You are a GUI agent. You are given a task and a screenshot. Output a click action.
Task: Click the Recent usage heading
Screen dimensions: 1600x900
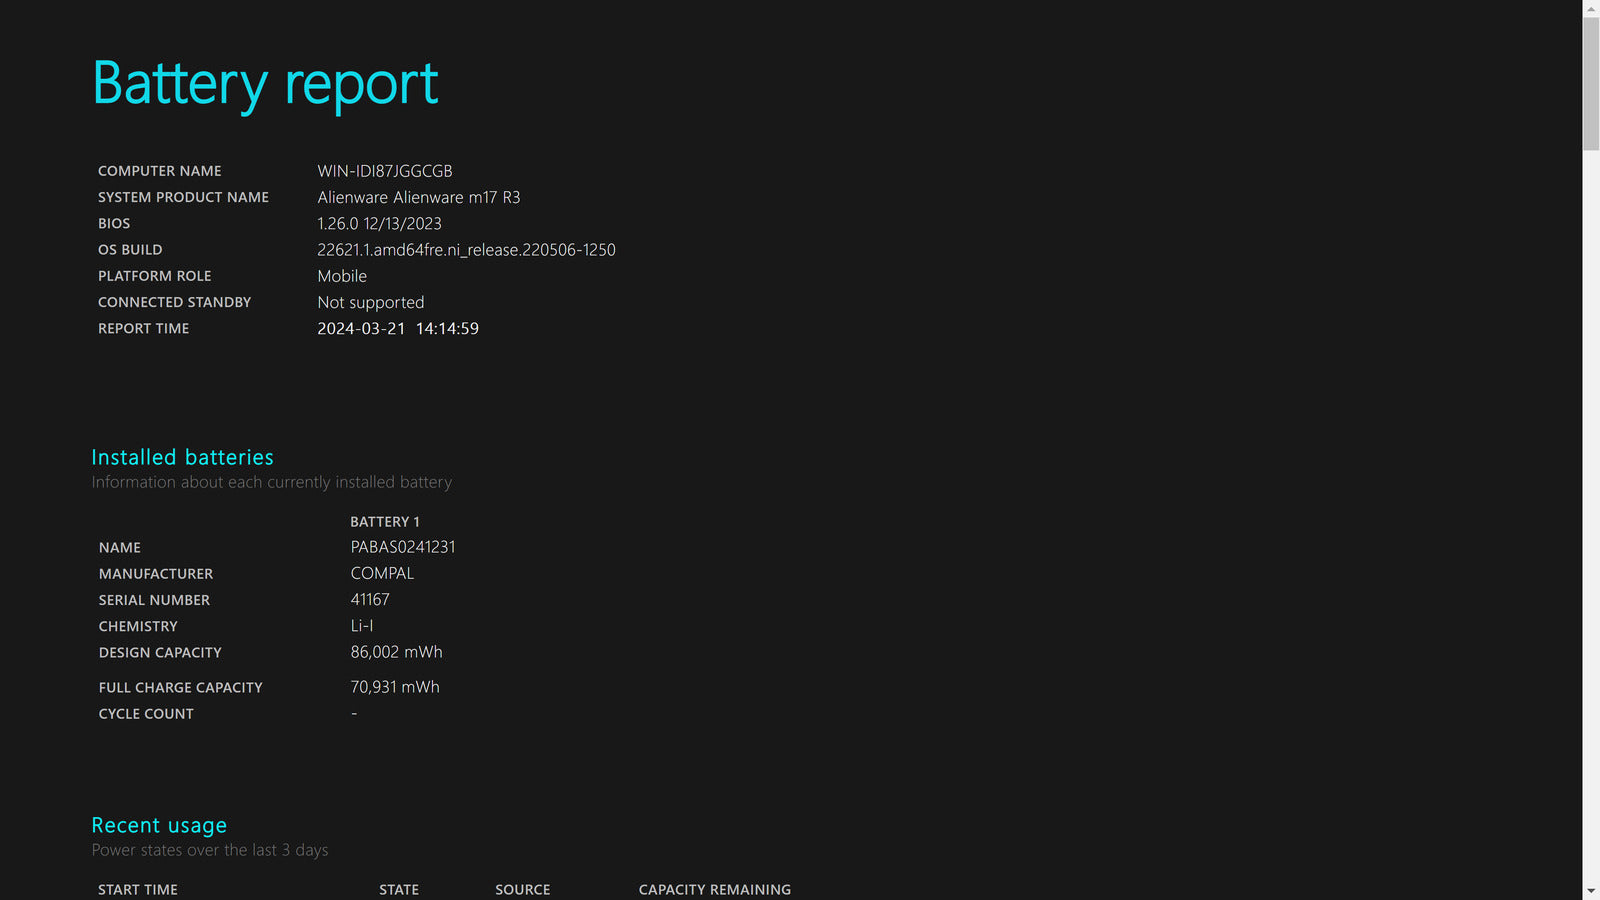point(159,826)
